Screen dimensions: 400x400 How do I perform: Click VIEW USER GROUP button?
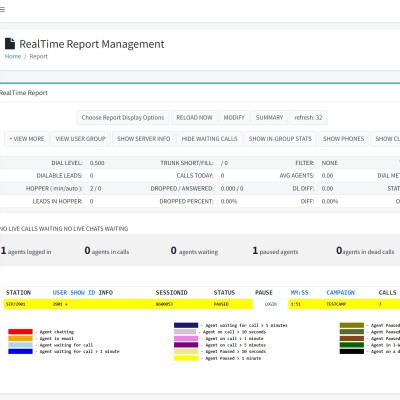click(81, 139)
